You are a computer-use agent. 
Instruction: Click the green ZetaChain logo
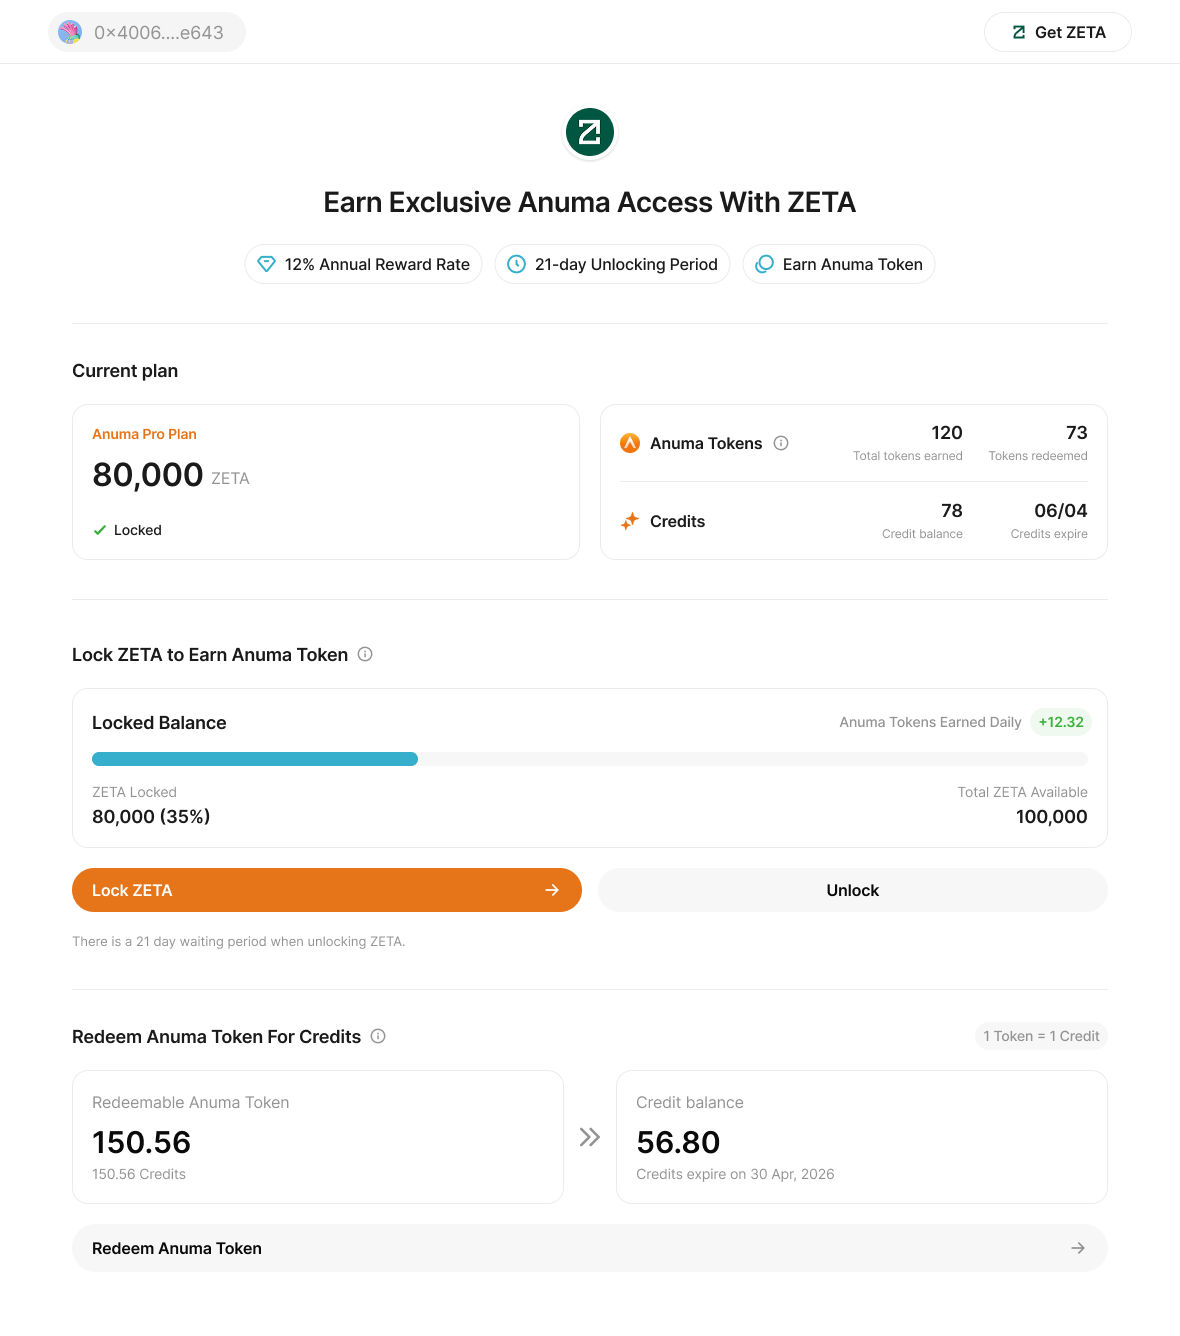tap(590, 132)
